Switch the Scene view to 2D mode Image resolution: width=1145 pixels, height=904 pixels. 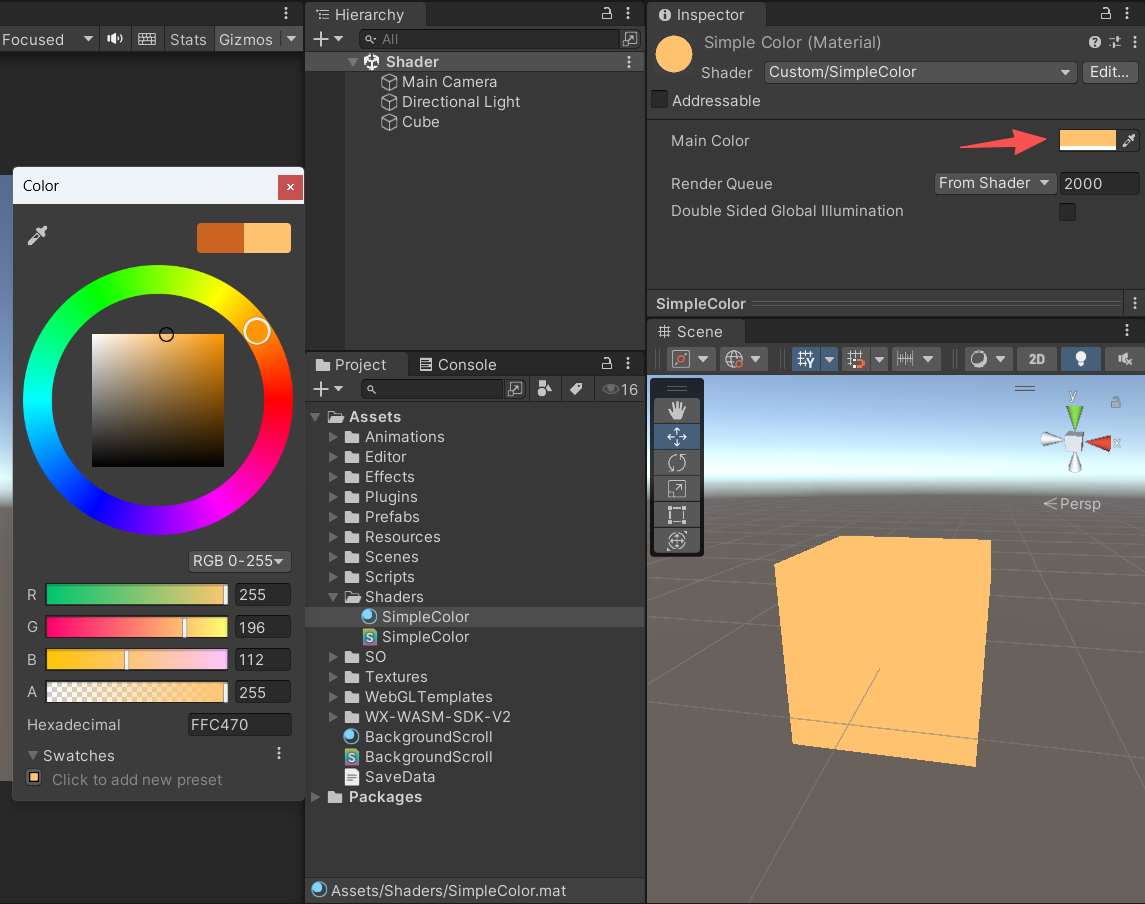[1037, 358]
